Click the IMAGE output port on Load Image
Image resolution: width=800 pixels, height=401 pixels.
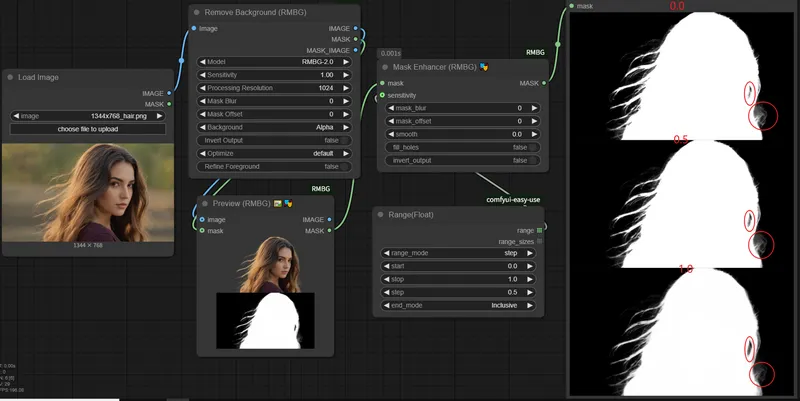tap(169, 92)
